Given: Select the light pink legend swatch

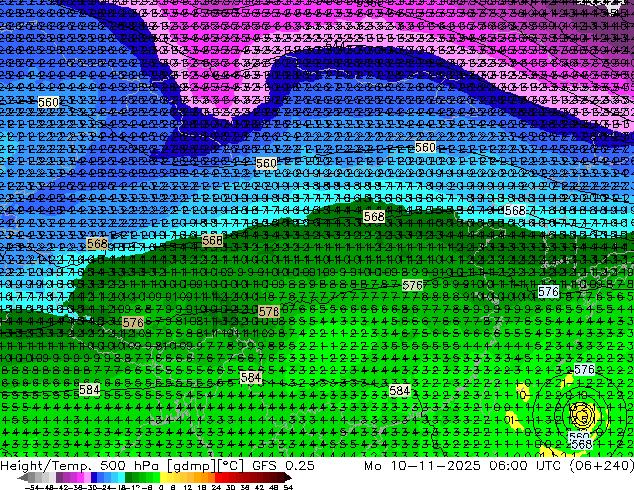Looking at the screenshot, I should 87,478.
